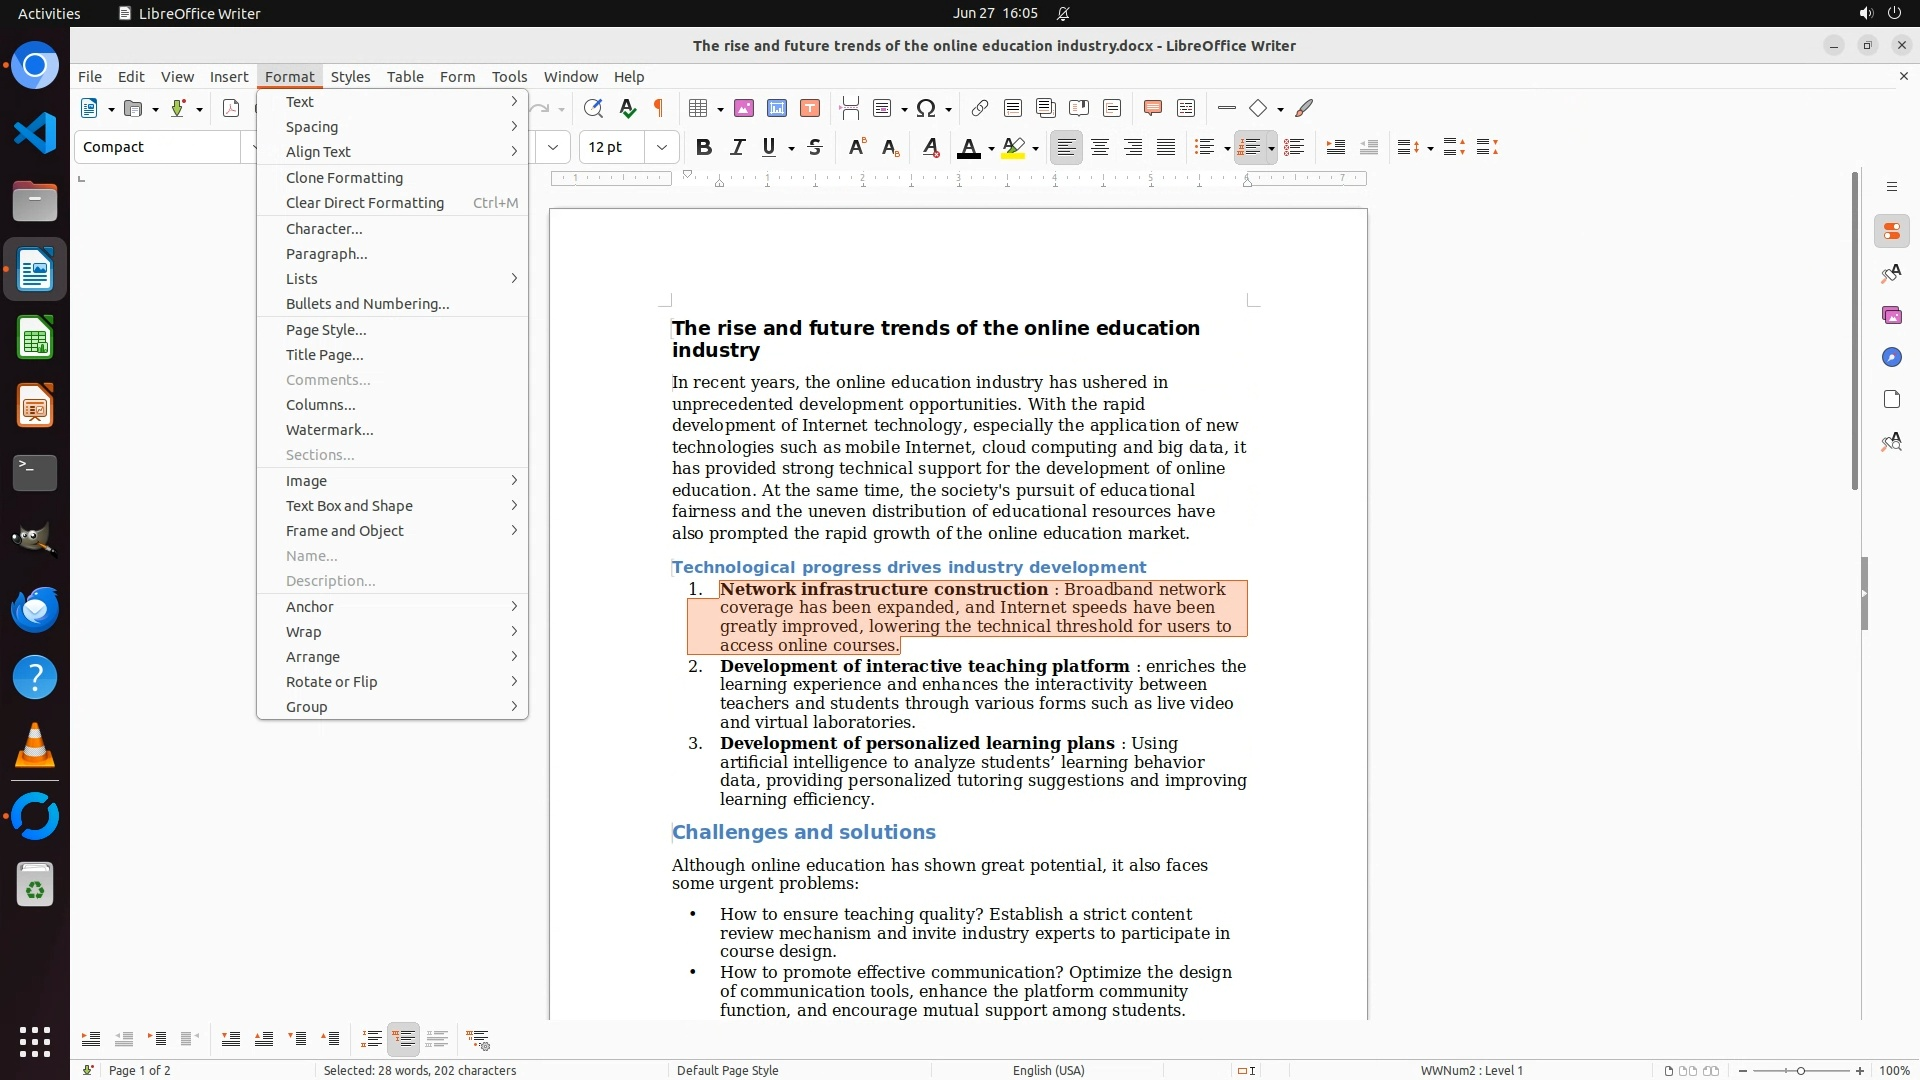
Task: Open the font size 12 pt dropdown
Action: 661,147
